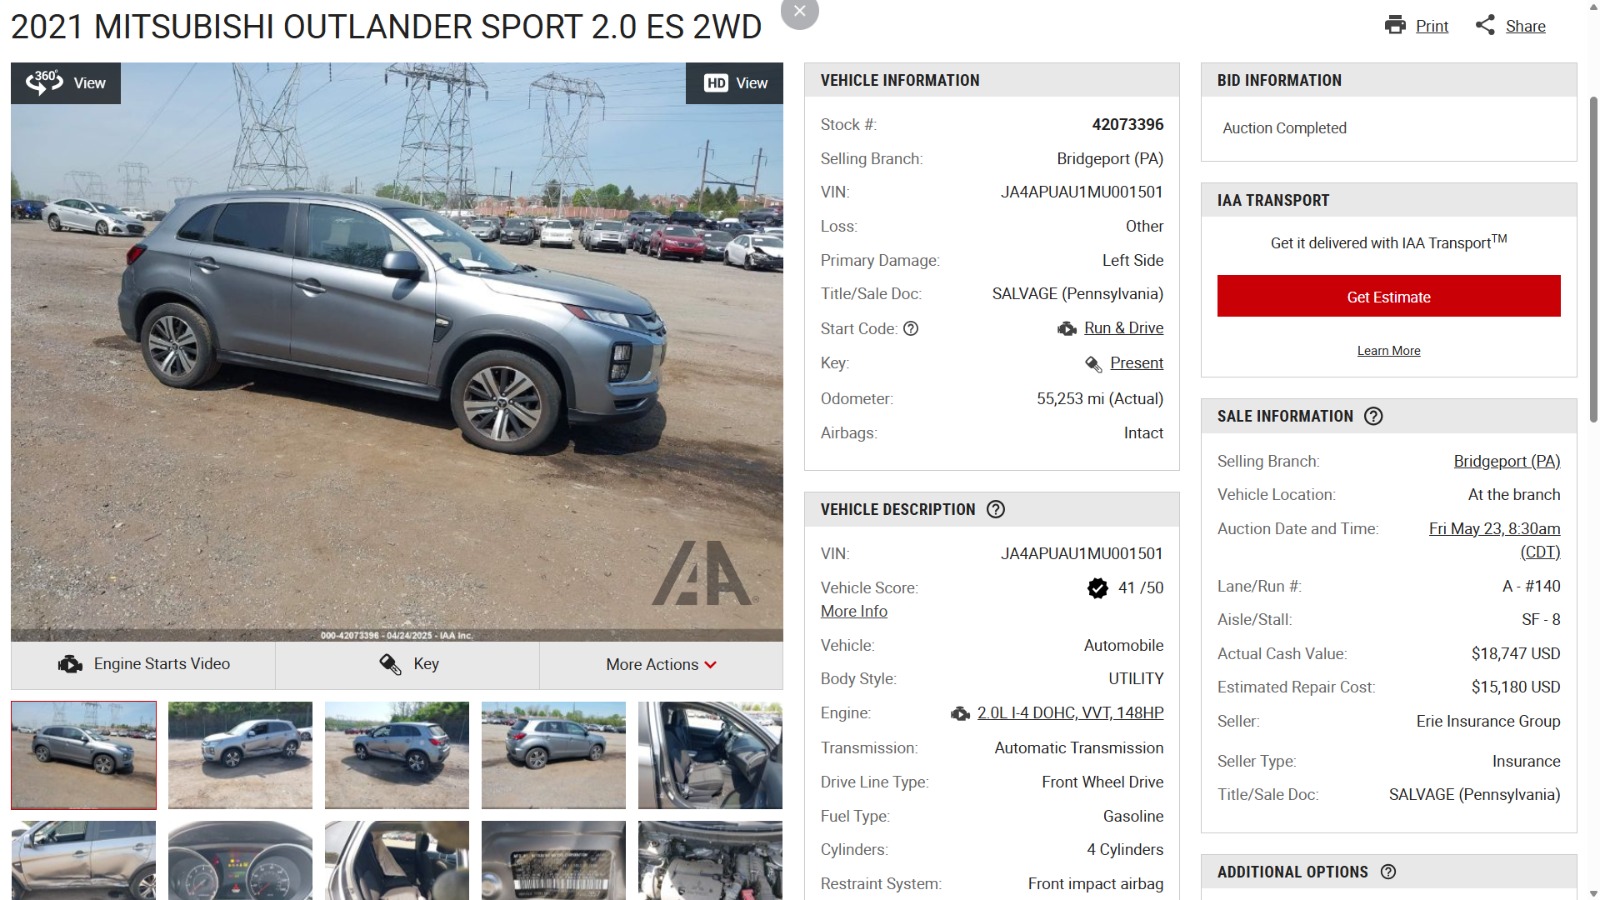Open the More Info vehicle score link

point(854,611)
